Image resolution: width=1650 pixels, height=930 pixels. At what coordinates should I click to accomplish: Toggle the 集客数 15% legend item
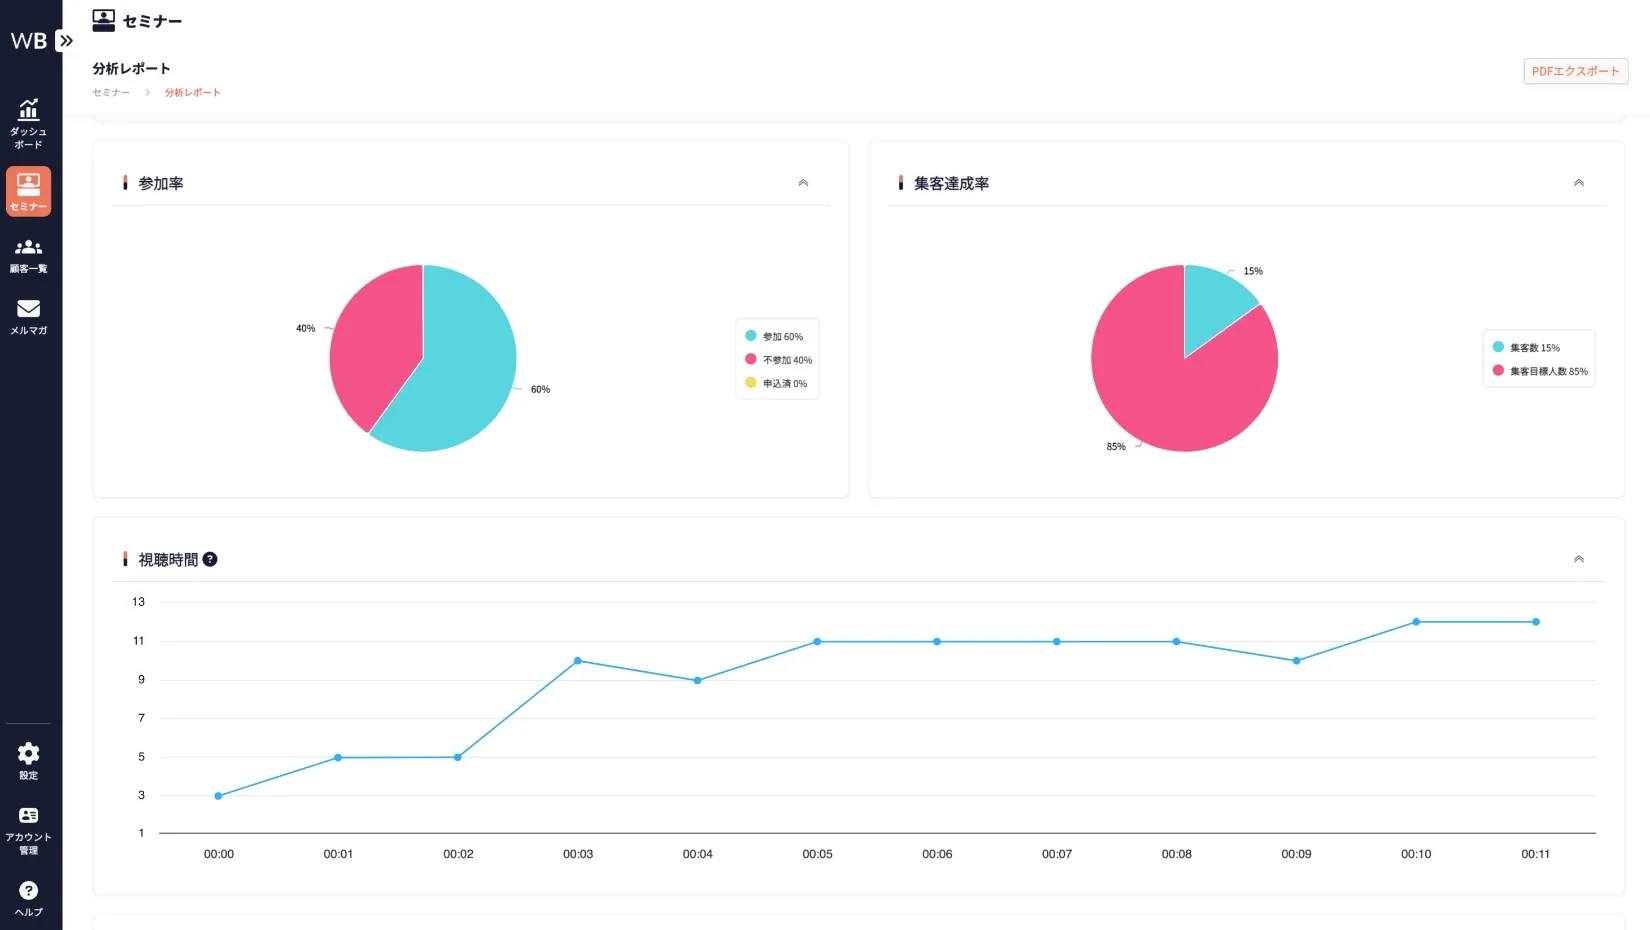point(1527,347)
